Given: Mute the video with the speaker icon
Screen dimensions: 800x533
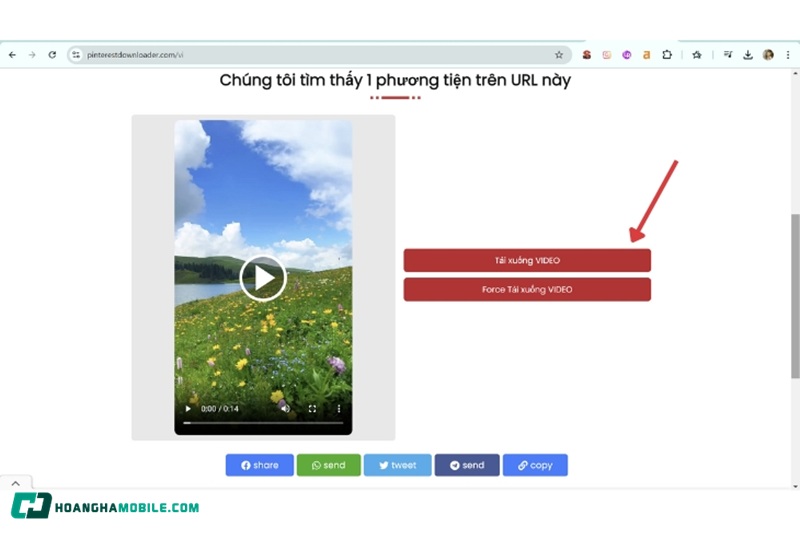Looking at the screenshot, I should 285,409.
